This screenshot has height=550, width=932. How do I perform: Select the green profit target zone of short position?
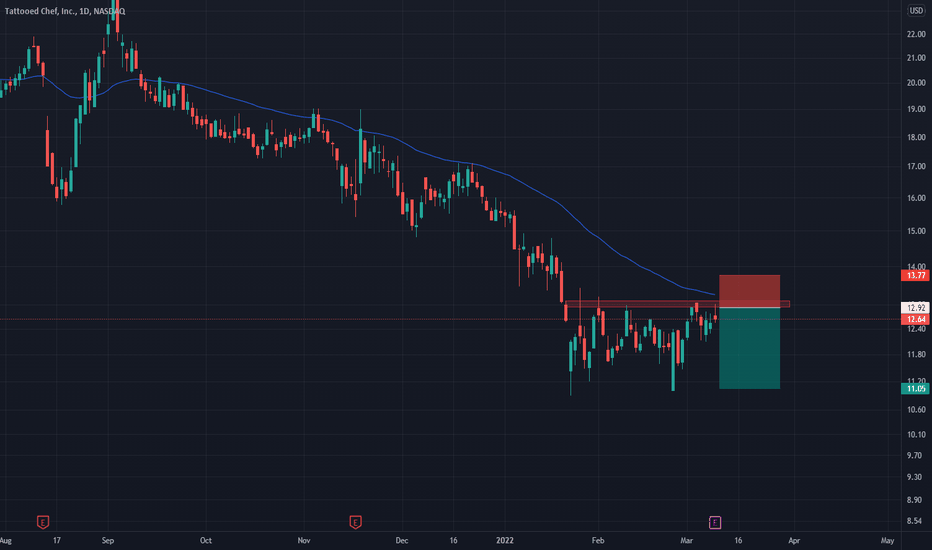coord(750,348)
